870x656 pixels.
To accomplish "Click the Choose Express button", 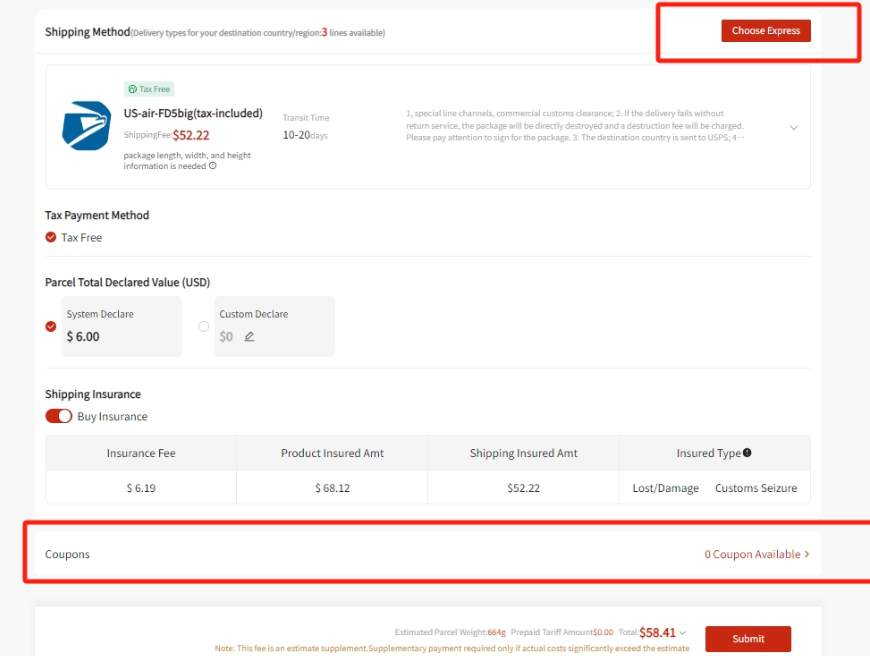I will pyautogui.click(x=765, y=31).
